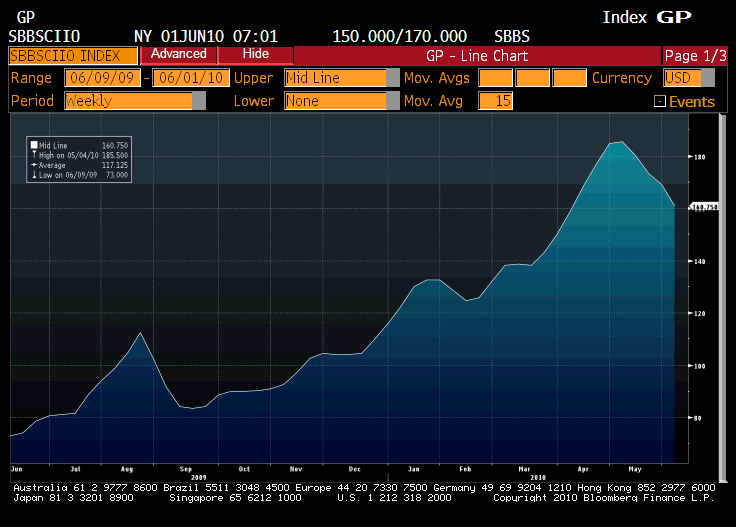Screen dimensions: 736x527
Task: Click the third Mov. Avgs input box
Action: pos(569,78)
